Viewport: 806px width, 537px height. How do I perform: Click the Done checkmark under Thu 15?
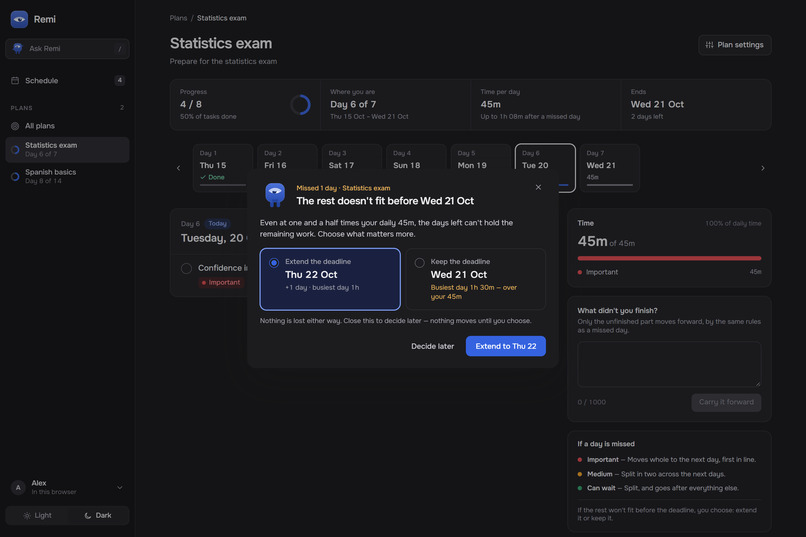click(x=203, y=177)
